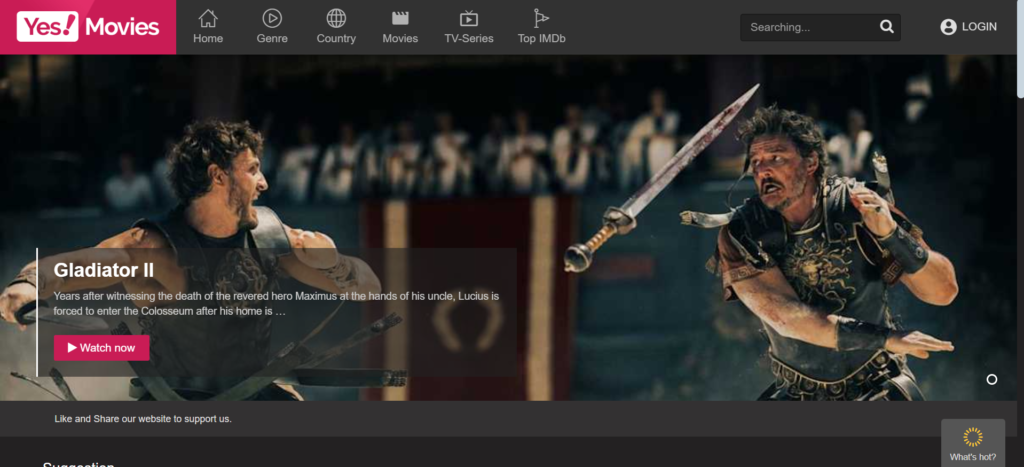Open the Top IMDb list
The height and width of the screenshot is (467, 1024).
pos(541,27)
